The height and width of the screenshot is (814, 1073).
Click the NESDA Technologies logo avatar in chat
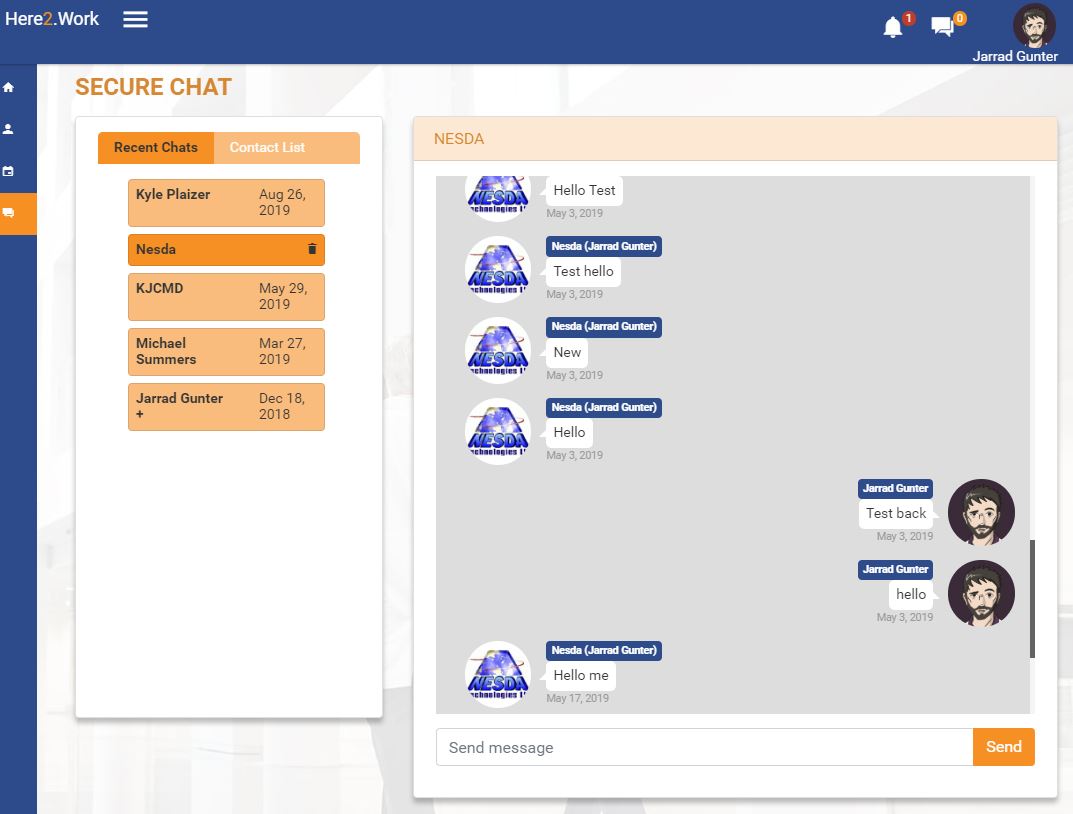point(497,674)
